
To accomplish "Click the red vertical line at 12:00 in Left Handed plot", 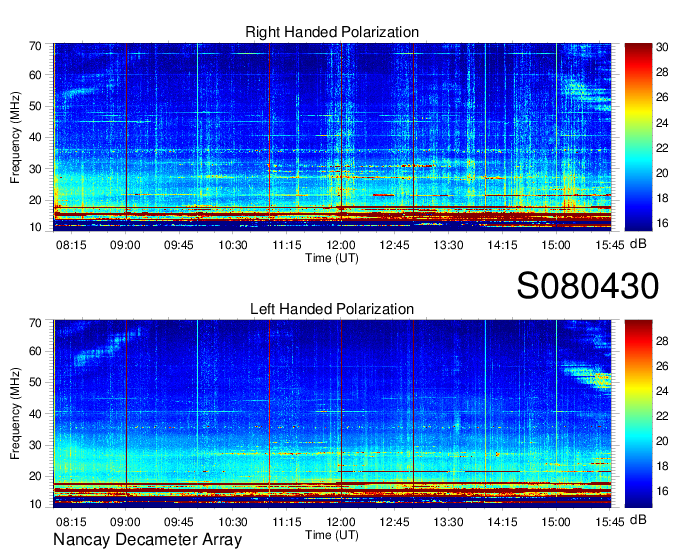I will point(341,408).
